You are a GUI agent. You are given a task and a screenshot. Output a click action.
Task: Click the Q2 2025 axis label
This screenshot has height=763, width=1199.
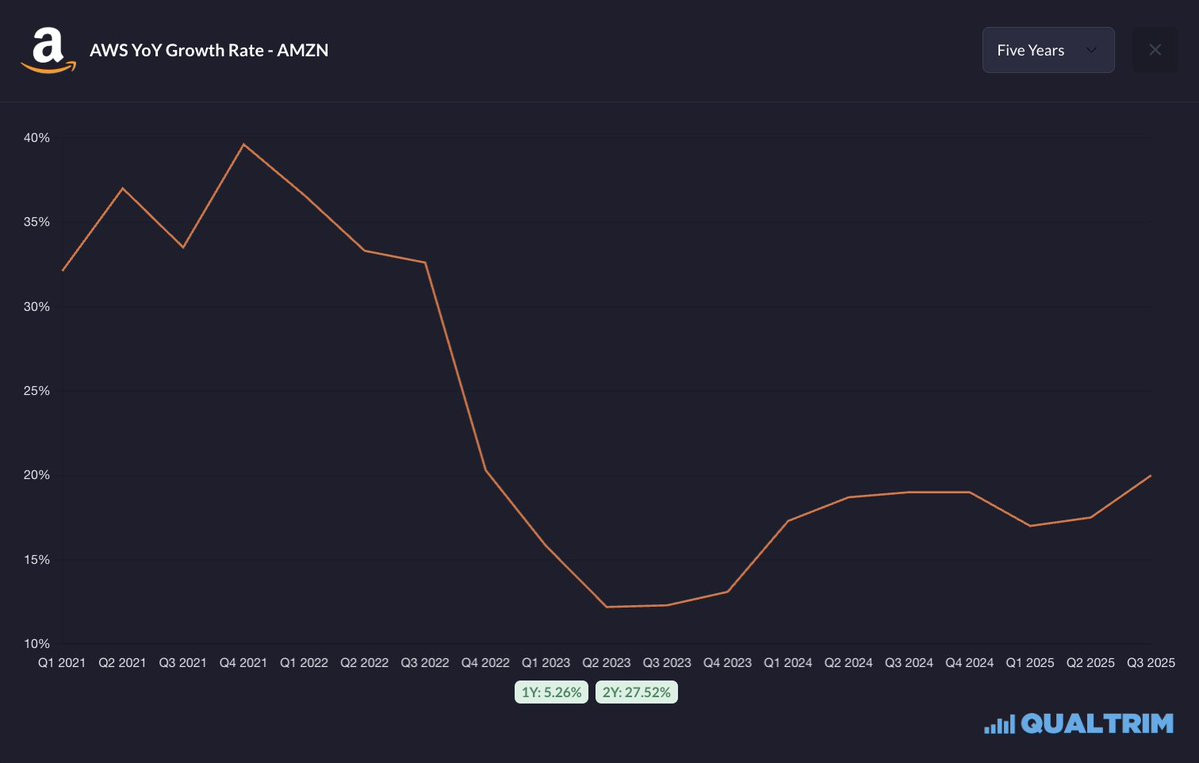click(x=1090, y=663)
